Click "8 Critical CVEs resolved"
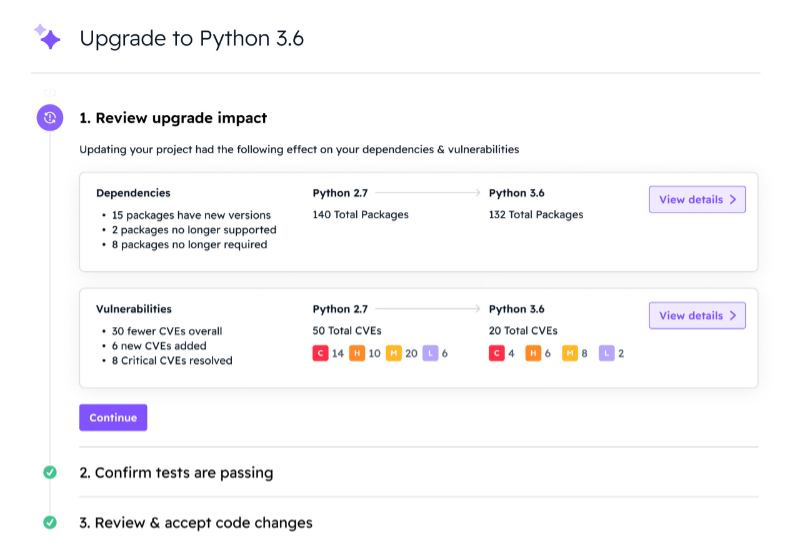The image size is (800, 559). tap(172, 361)
